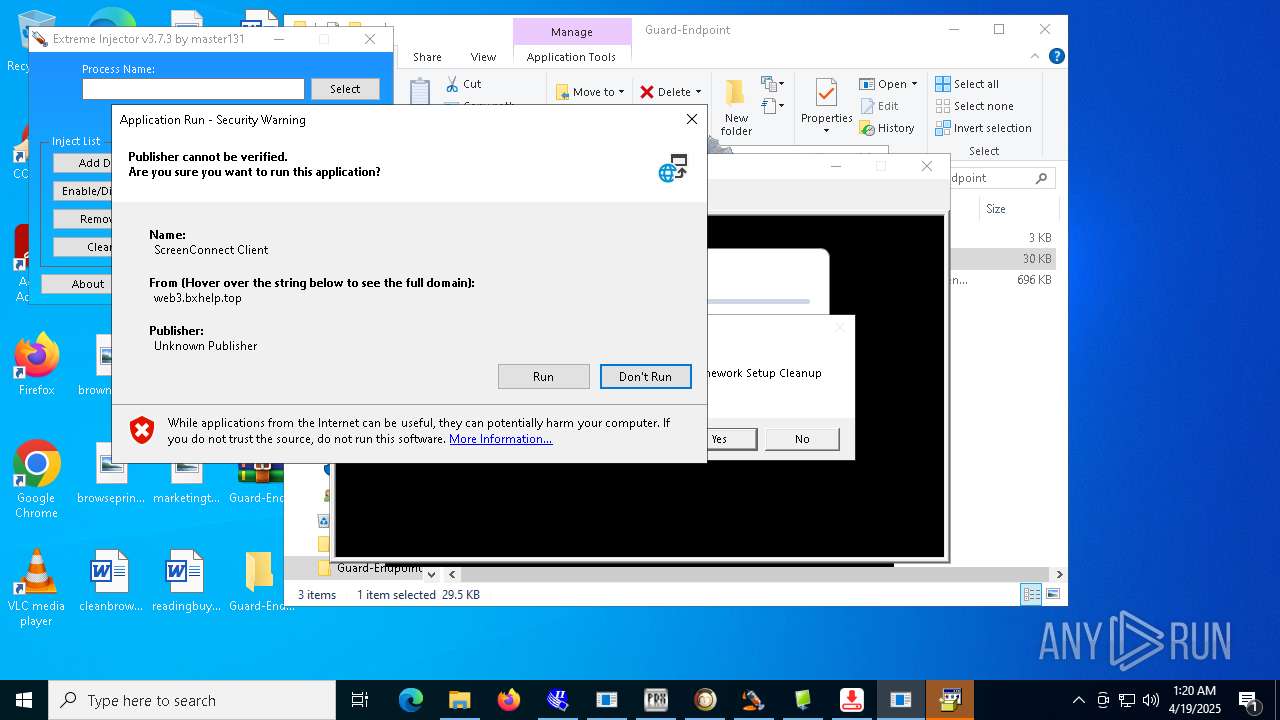This screenshot has width=1280, height=720.
Task: Click the taskbar search box
Action: [x=192, y=700]
